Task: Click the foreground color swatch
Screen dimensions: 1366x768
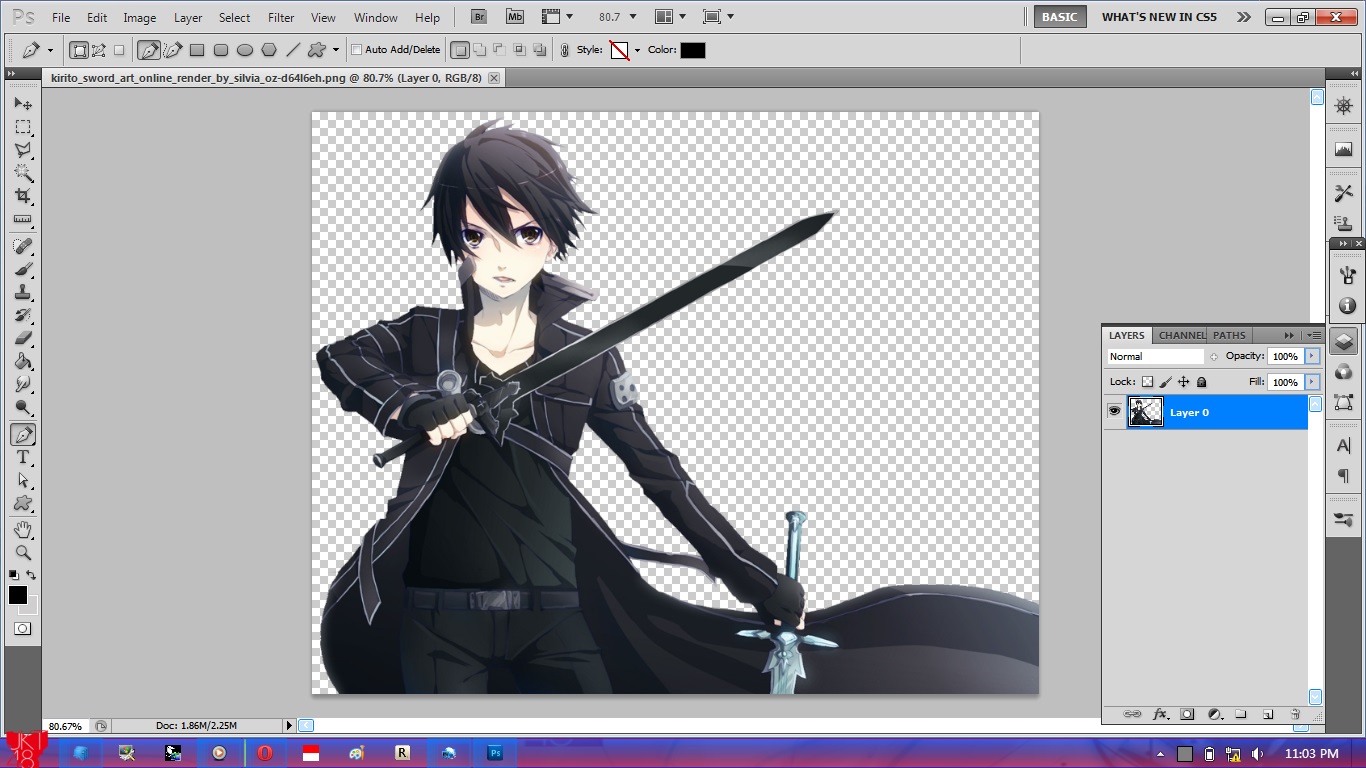Action: [18, 595]
